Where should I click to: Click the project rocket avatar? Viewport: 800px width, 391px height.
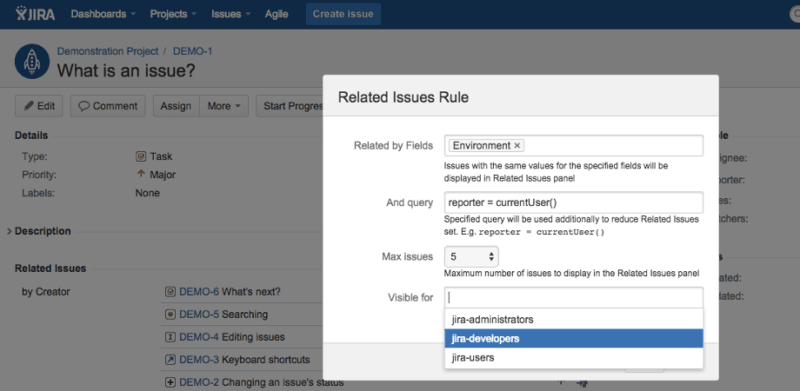click(32, 61)
